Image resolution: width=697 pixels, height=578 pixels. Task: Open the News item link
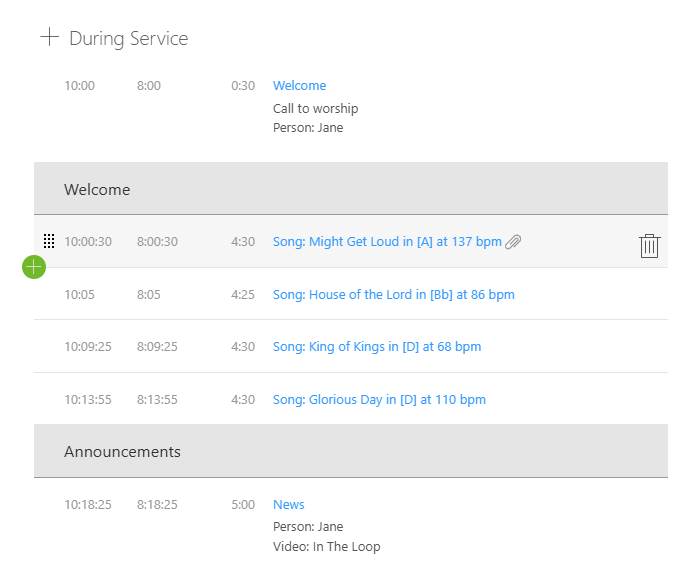pos(288,505)
